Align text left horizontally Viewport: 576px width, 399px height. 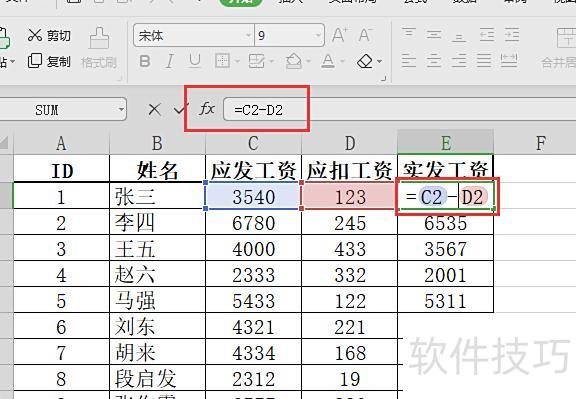[x=408, y=61]
